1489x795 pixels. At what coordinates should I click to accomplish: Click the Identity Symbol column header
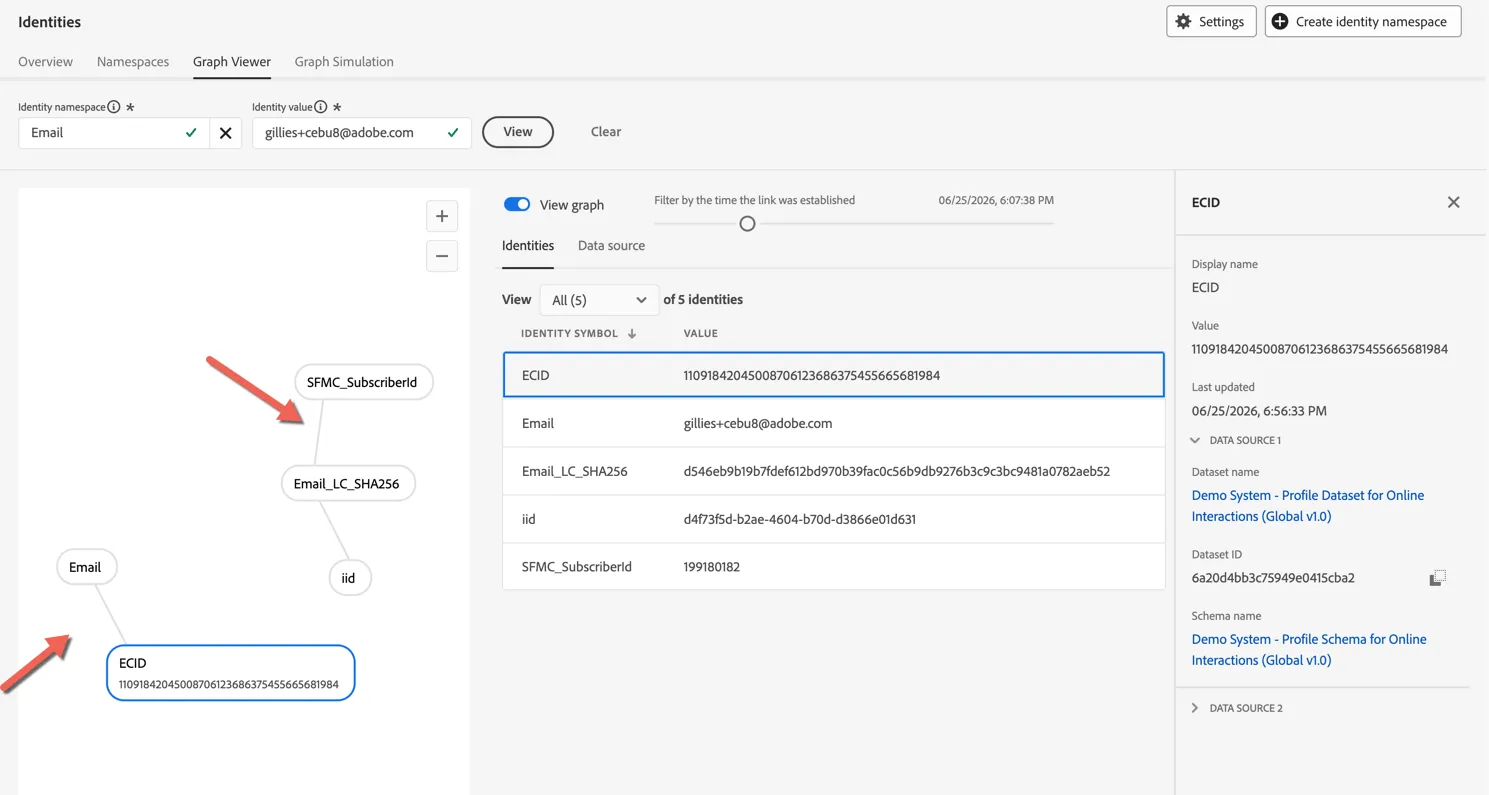pyautogui.click(x=569, y=333)
